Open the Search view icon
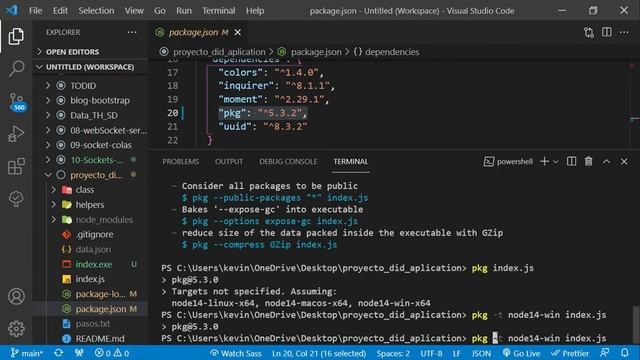This screenshot has height=360, width=640. pos(16,68)
